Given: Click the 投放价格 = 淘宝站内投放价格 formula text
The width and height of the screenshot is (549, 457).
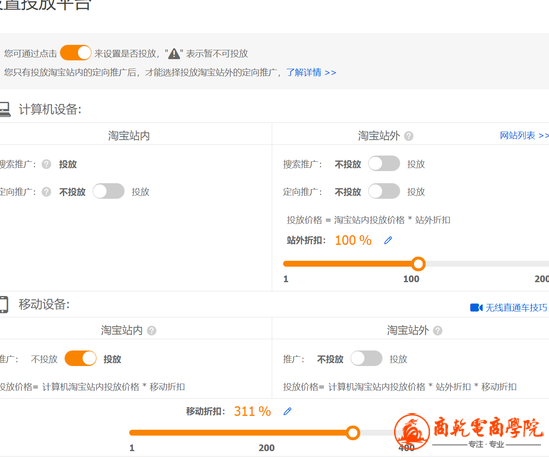Looking at the screenshot, I should click(x=369, y=220).
